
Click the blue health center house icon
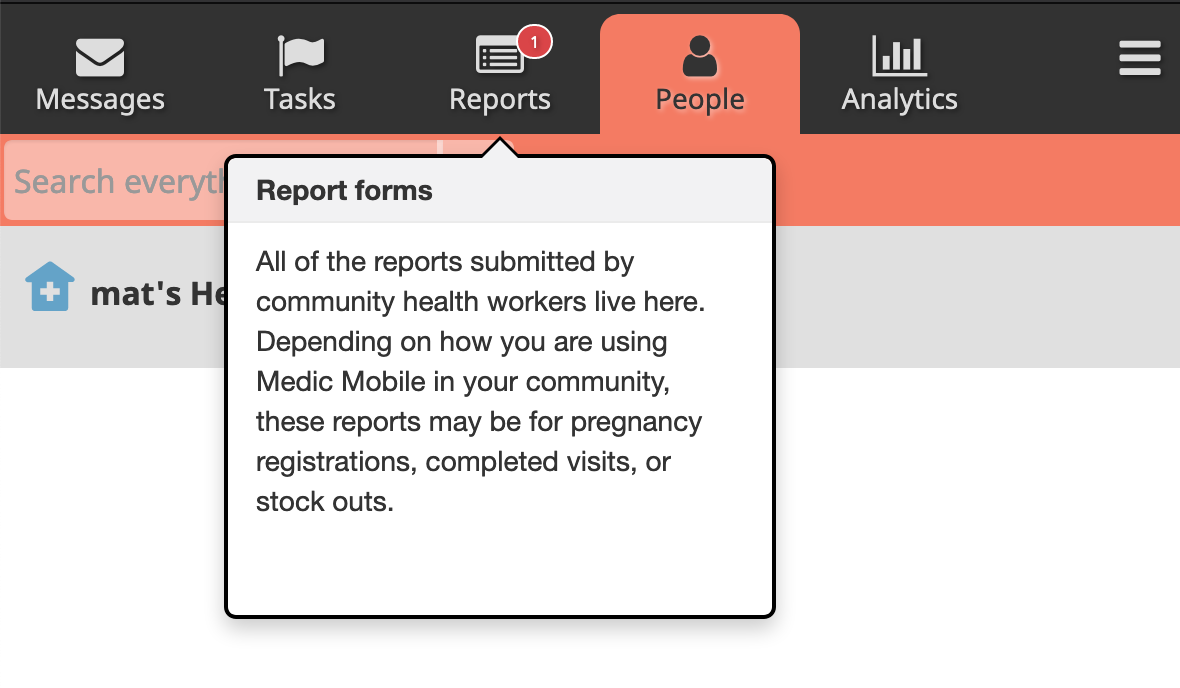tap(50, 287)
